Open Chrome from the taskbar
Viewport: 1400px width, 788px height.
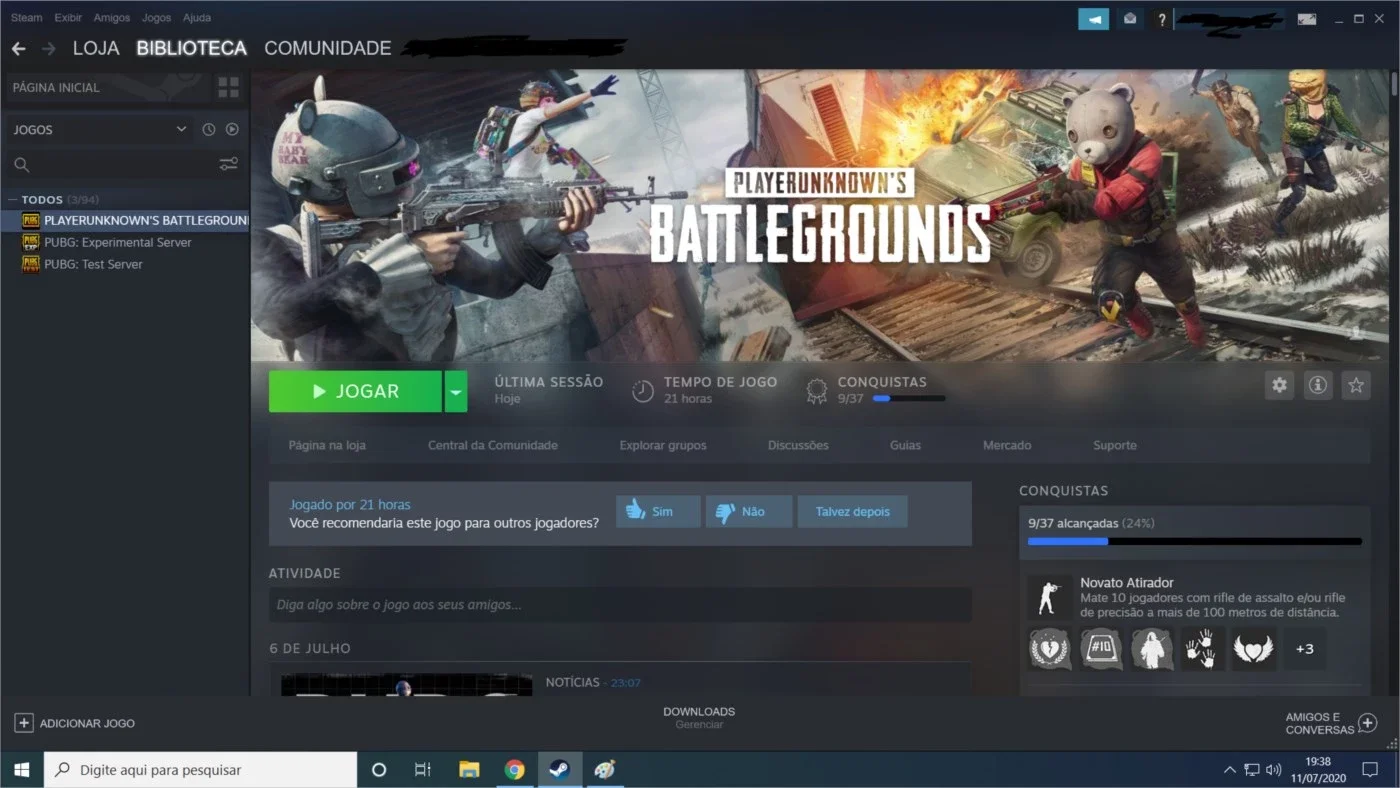coord(515,770)
